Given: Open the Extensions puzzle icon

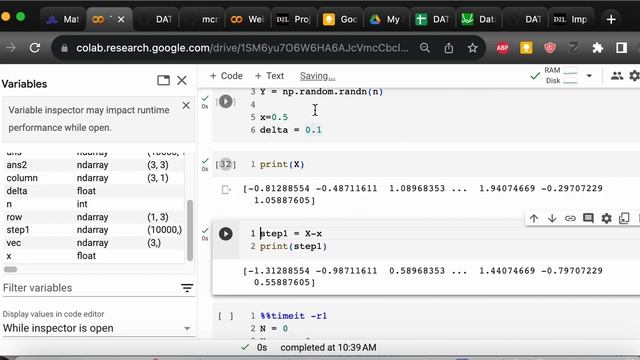Looking at the screenshot, I should click(598, 48).
